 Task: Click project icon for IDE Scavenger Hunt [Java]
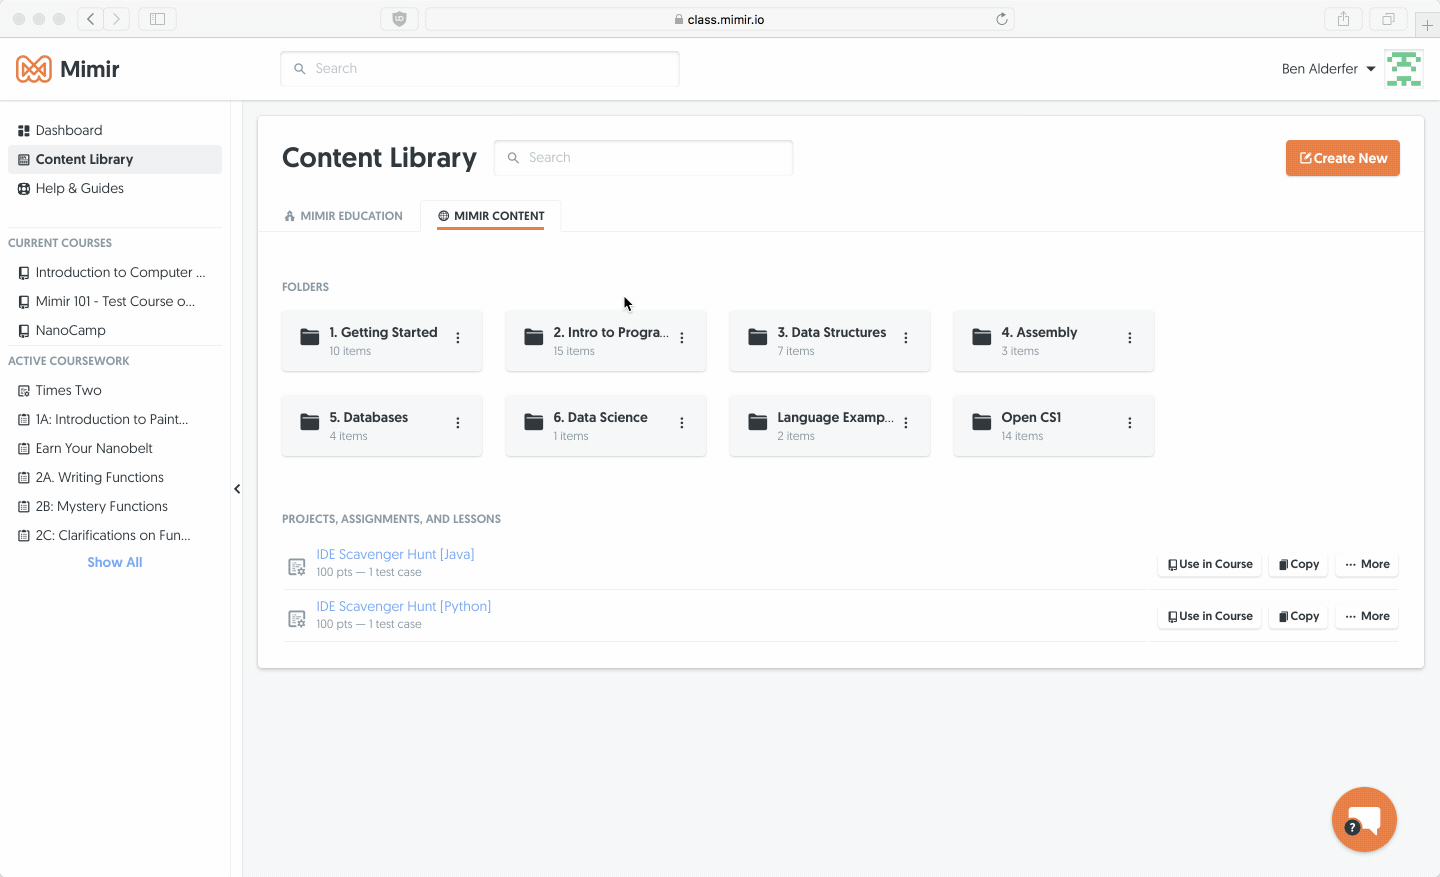(297, 567)
